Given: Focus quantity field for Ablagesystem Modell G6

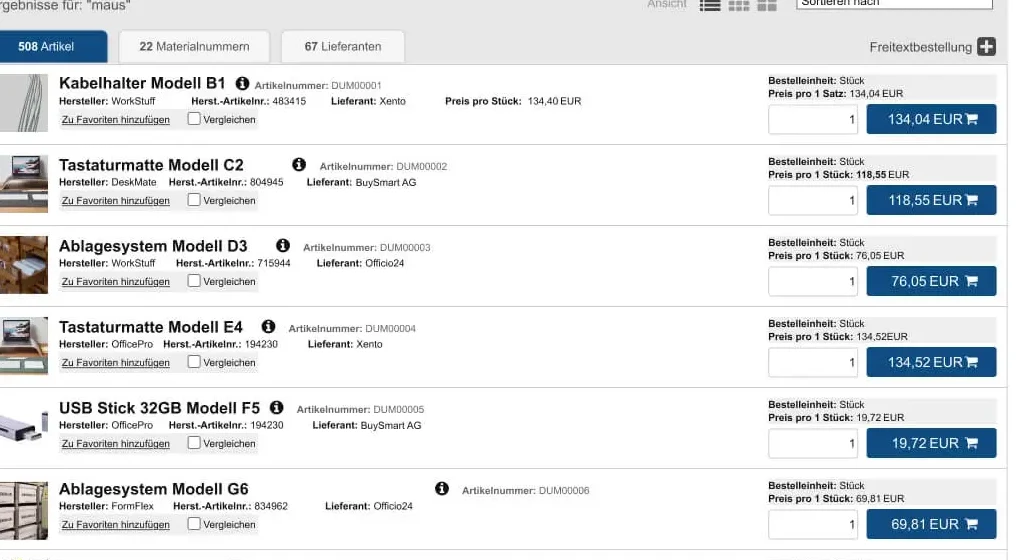Looking at the screenshot, I should point(813,525).
